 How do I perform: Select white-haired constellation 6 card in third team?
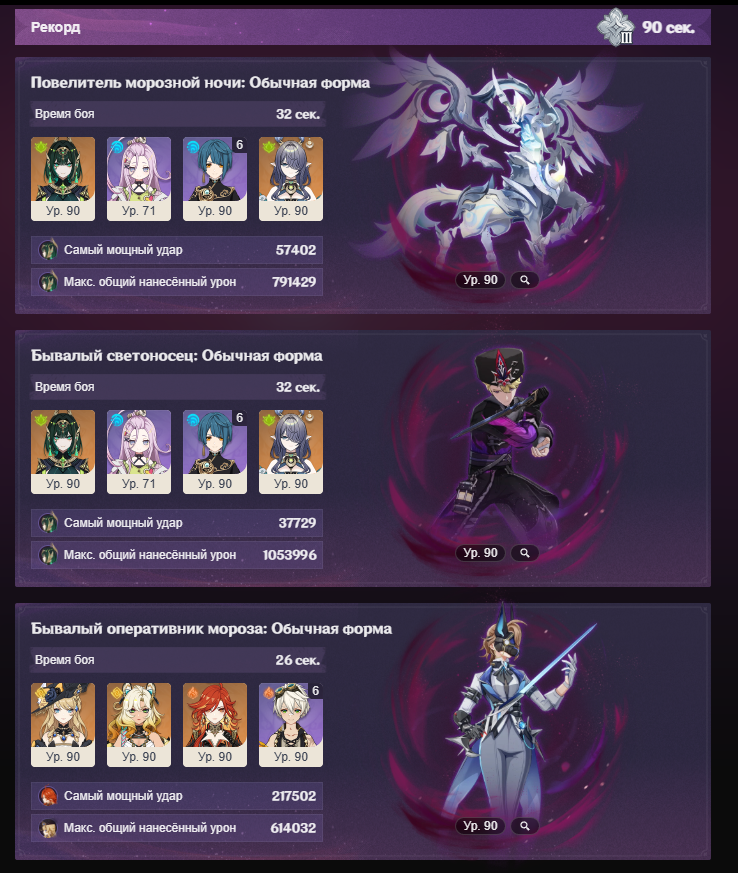(291, 724)
